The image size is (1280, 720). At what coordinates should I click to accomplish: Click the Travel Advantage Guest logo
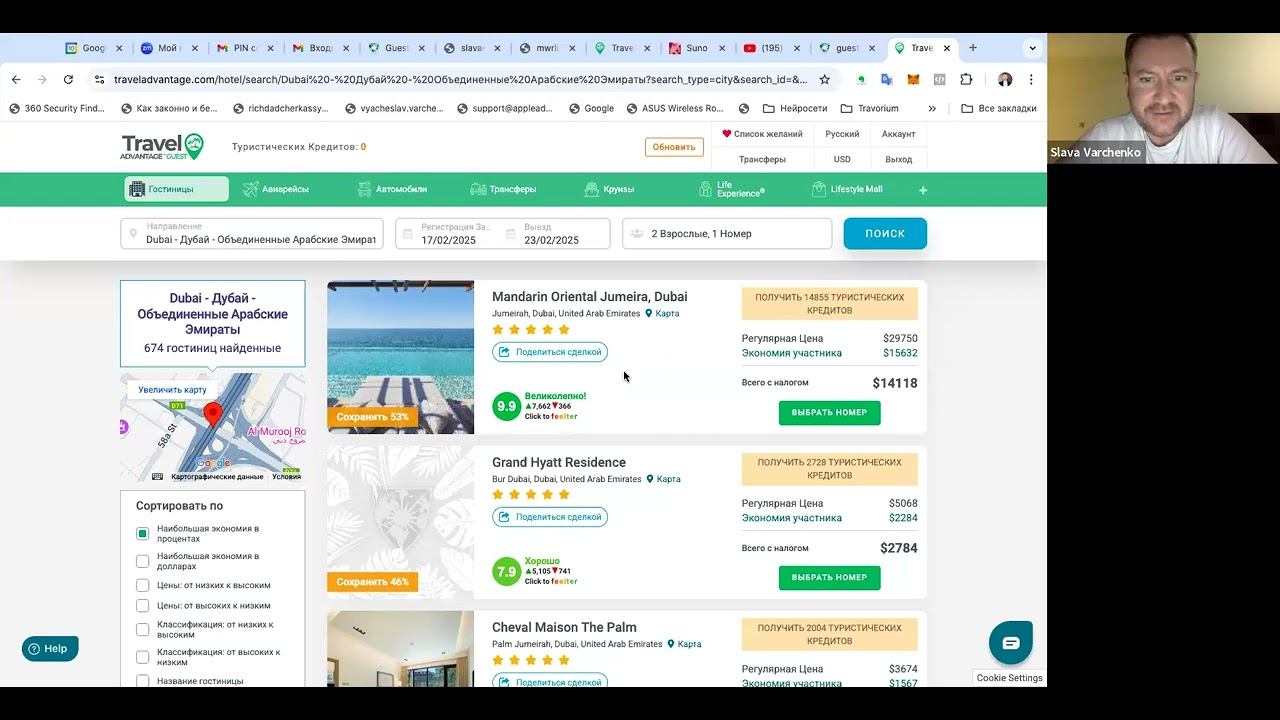162,147
